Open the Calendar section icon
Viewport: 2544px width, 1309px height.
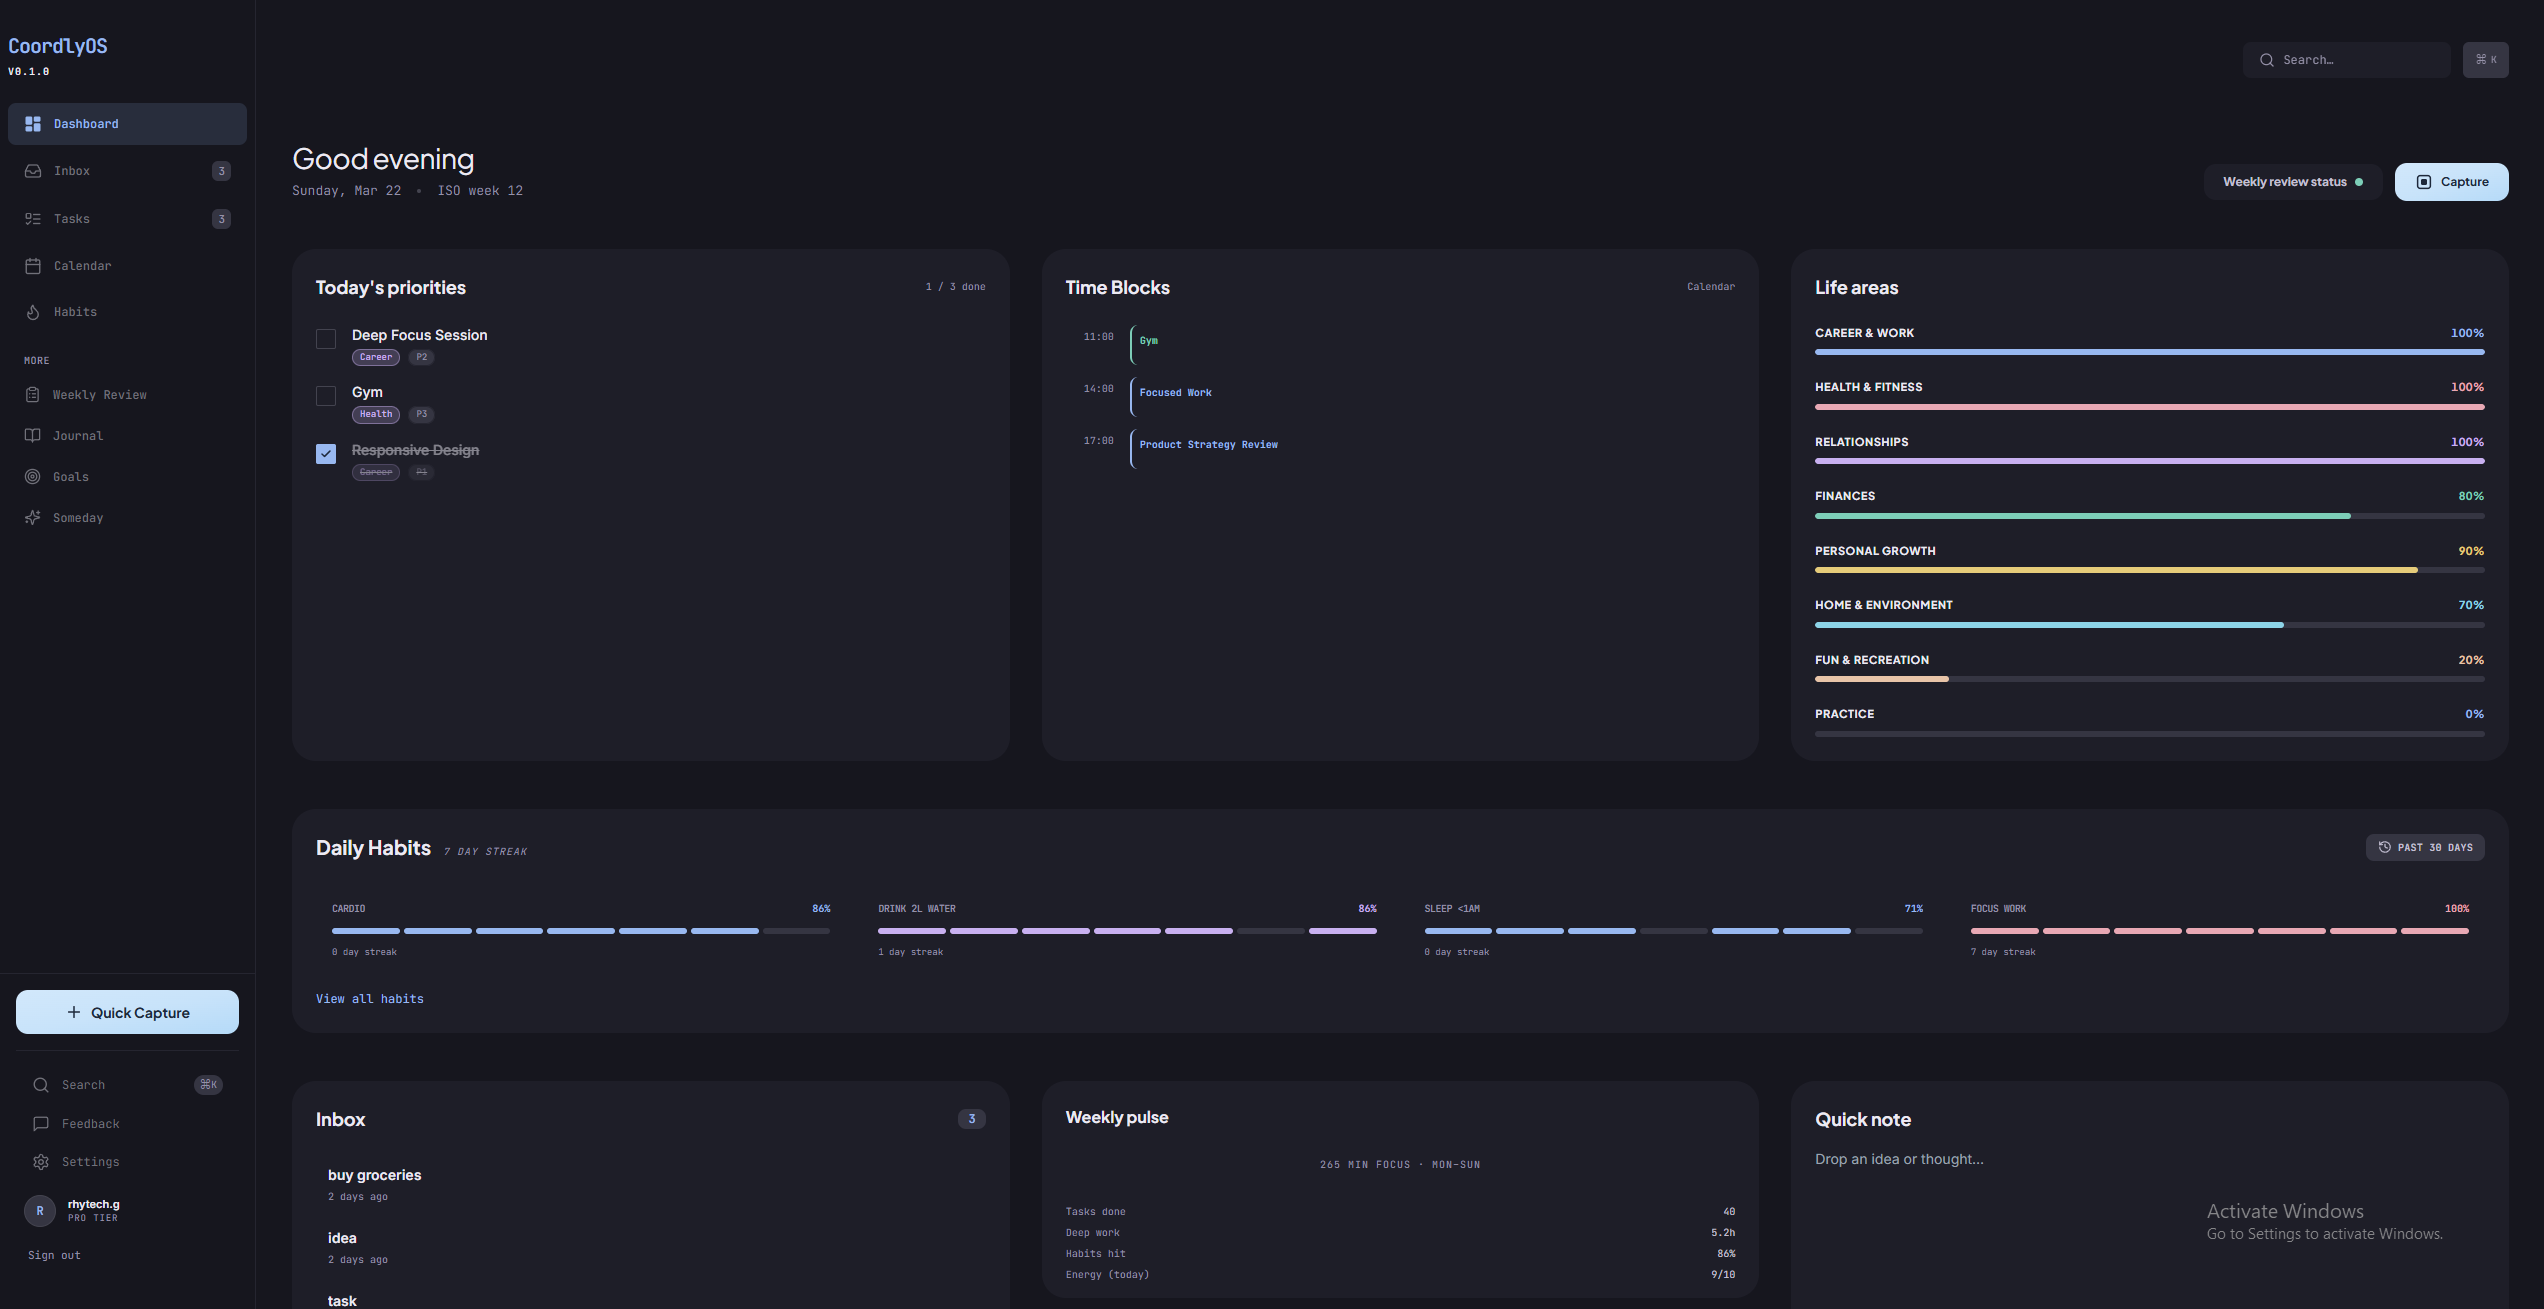(34, 265)
